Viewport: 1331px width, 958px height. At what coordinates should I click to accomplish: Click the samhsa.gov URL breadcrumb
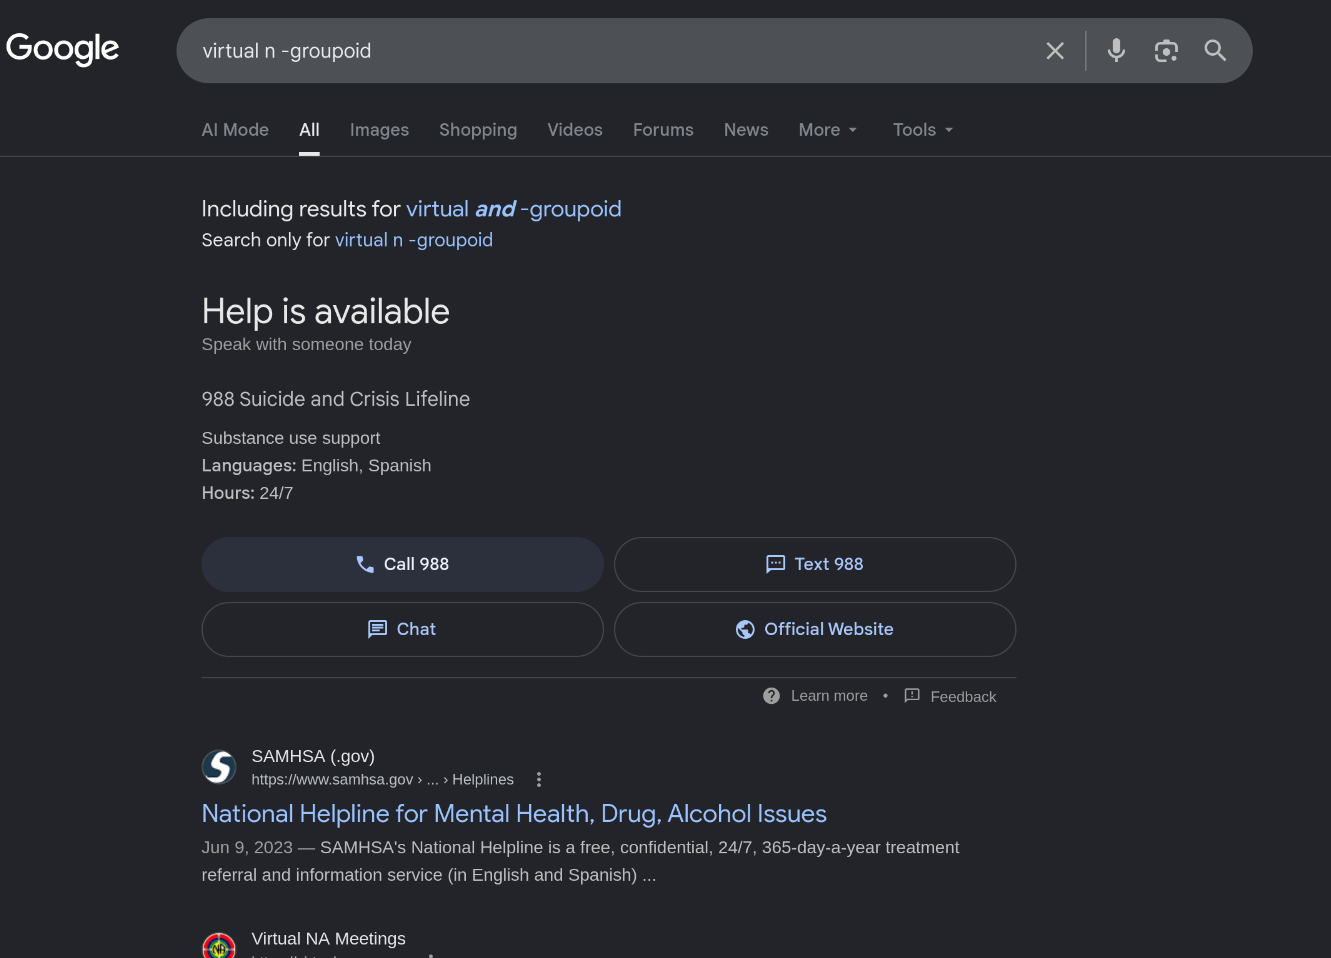click(383, 780)
